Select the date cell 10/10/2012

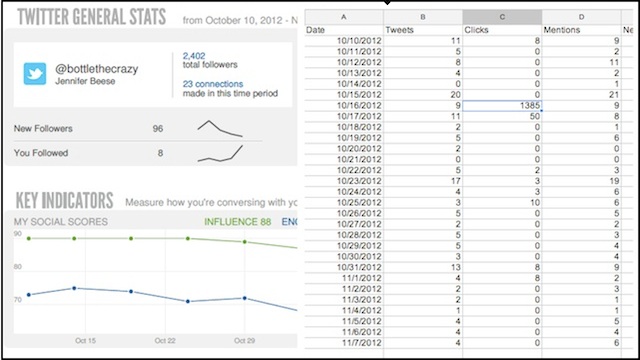pos(344,41)
